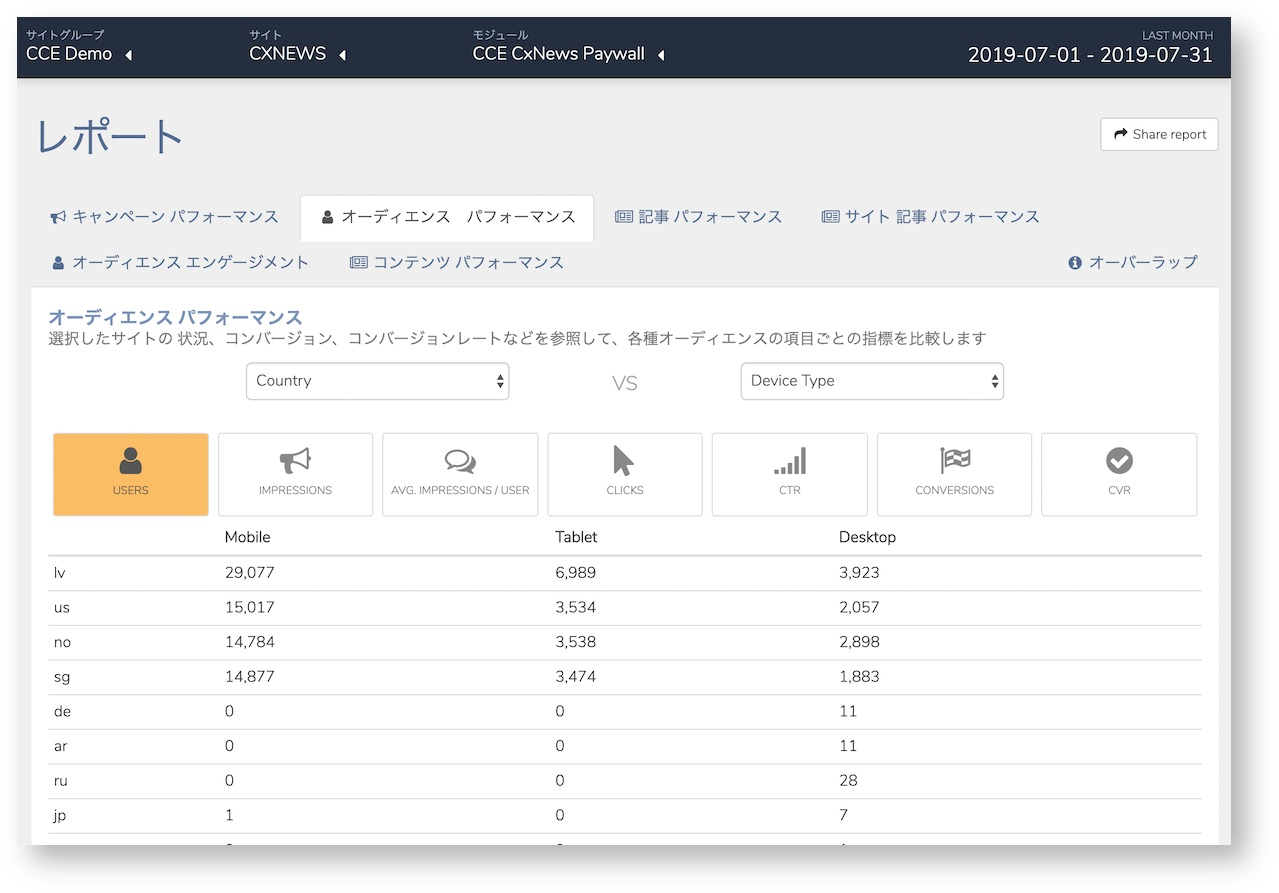
Task: Select the USERS metric tile
Action: (x=131, y=474)
